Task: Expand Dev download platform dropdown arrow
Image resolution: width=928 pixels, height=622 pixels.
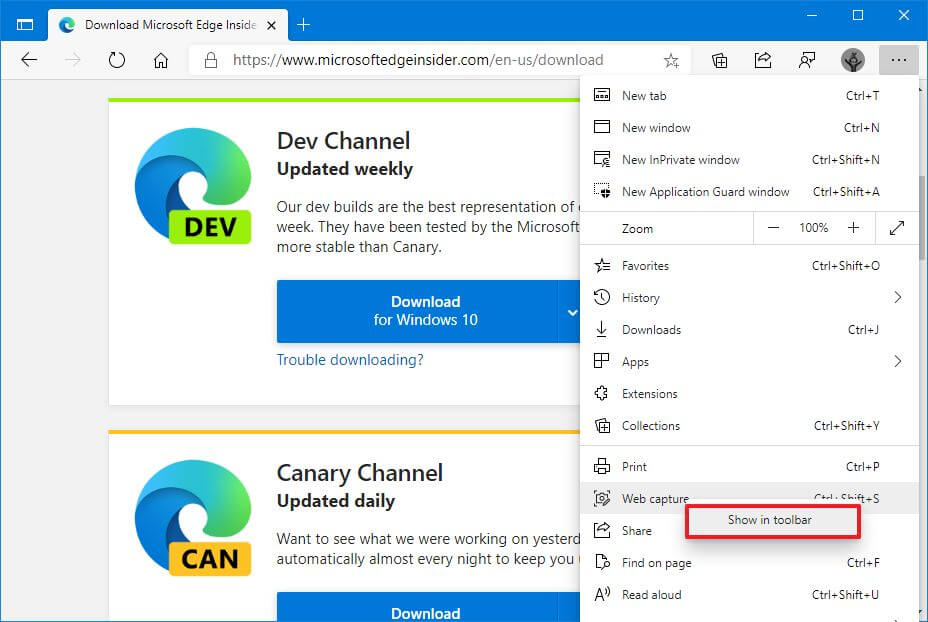Action: 571,312
